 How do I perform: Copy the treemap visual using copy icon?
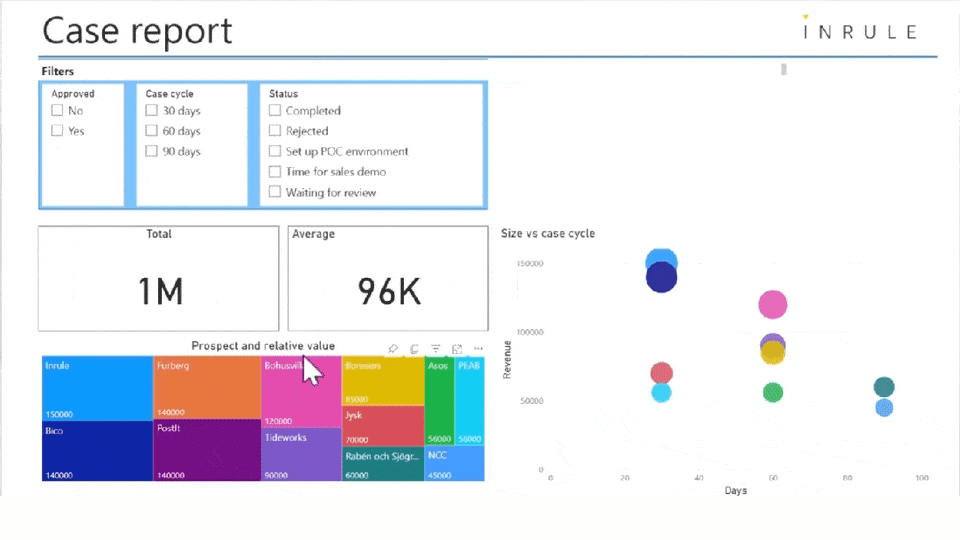(414, 348)
